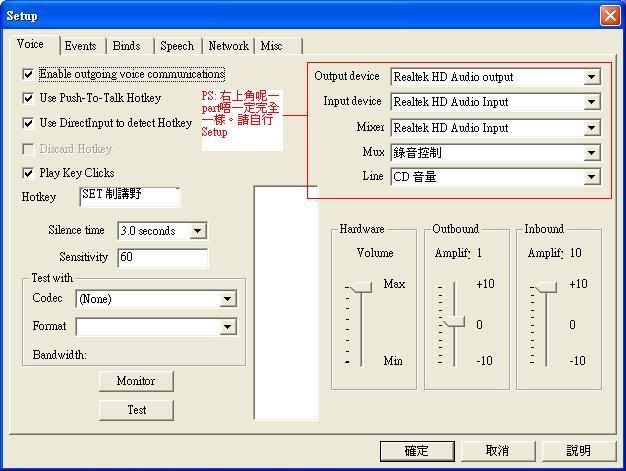The image size is (626, 471).
Task: Switch to the Binds tab
Action: click(126, 46)
